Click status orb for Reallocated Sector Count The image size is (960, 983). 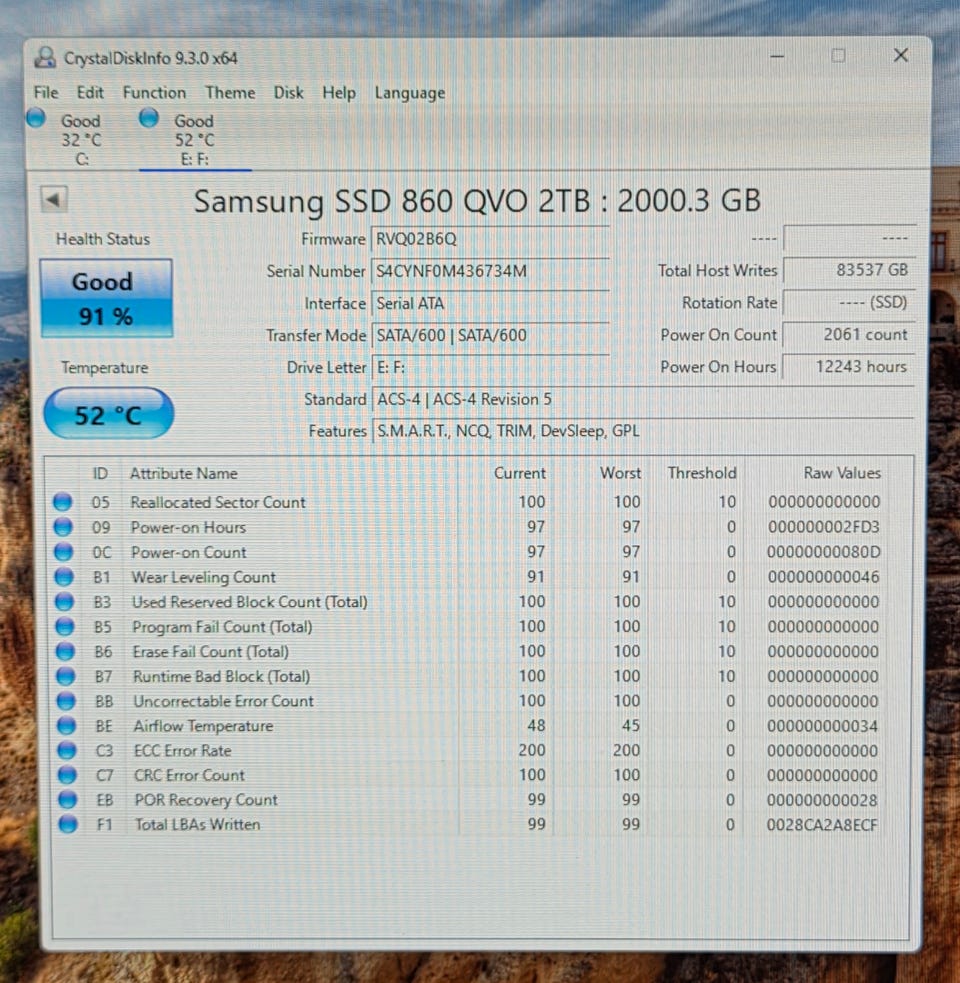pos(62,502)
